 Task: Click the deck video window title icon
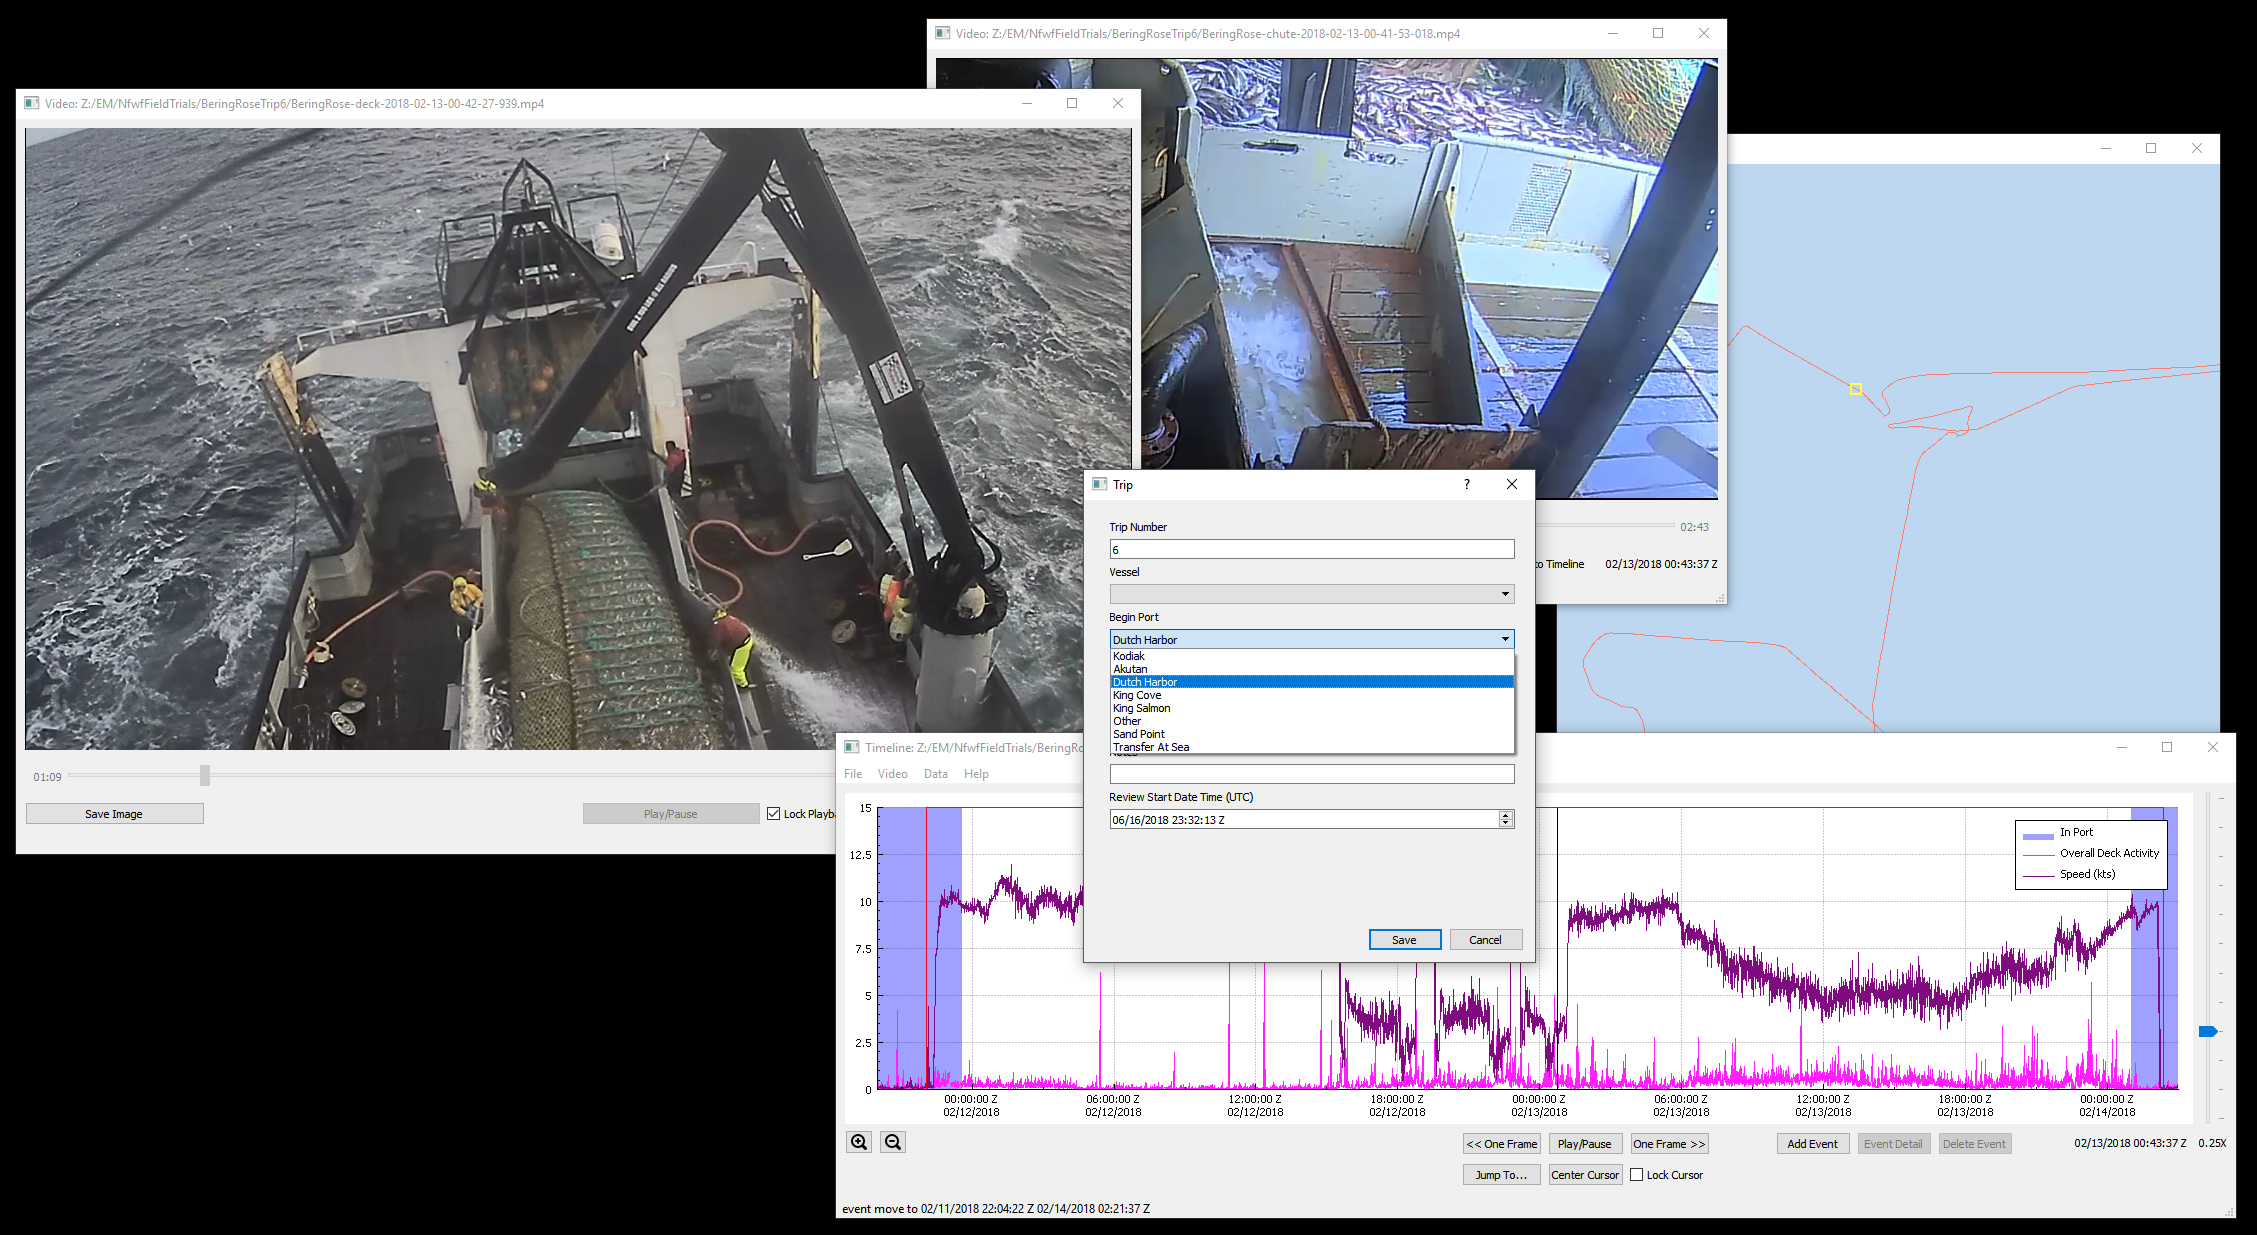tap(32, 103)
